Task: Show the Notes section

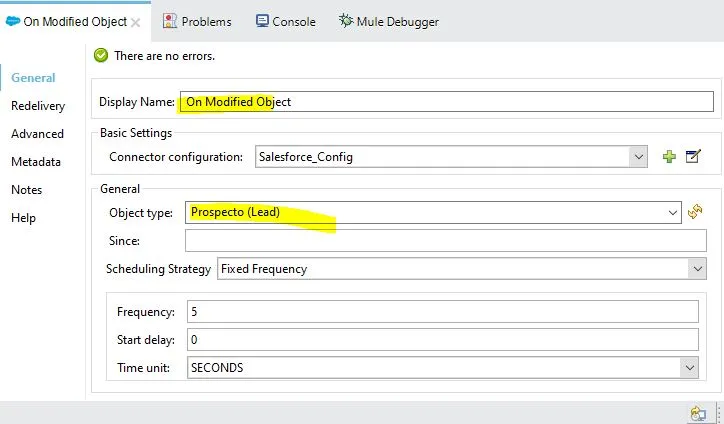Action: tap(26, 190)
